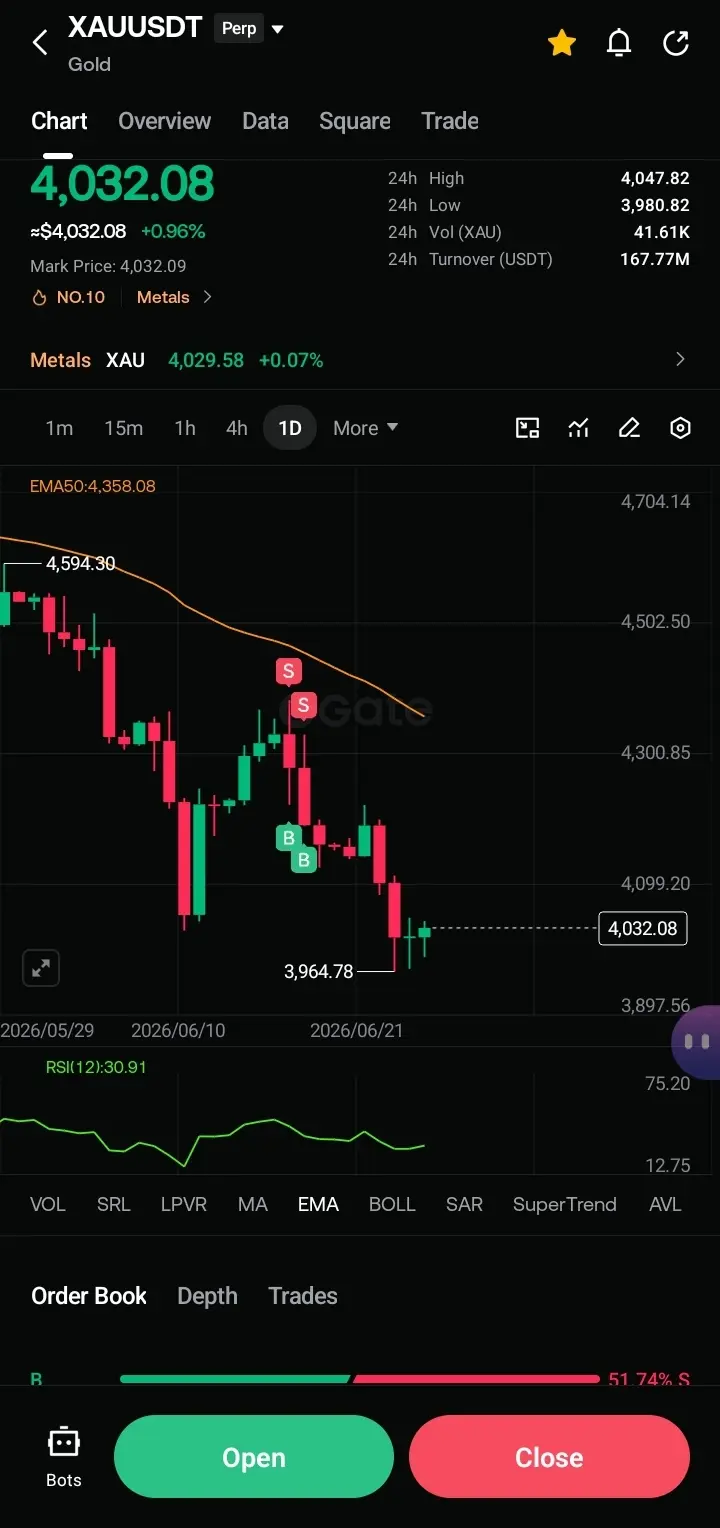The height and width of the screenshot is (1528, 720).
Task: Switch to the Chart tab
Action: click(x=59, y=121)
